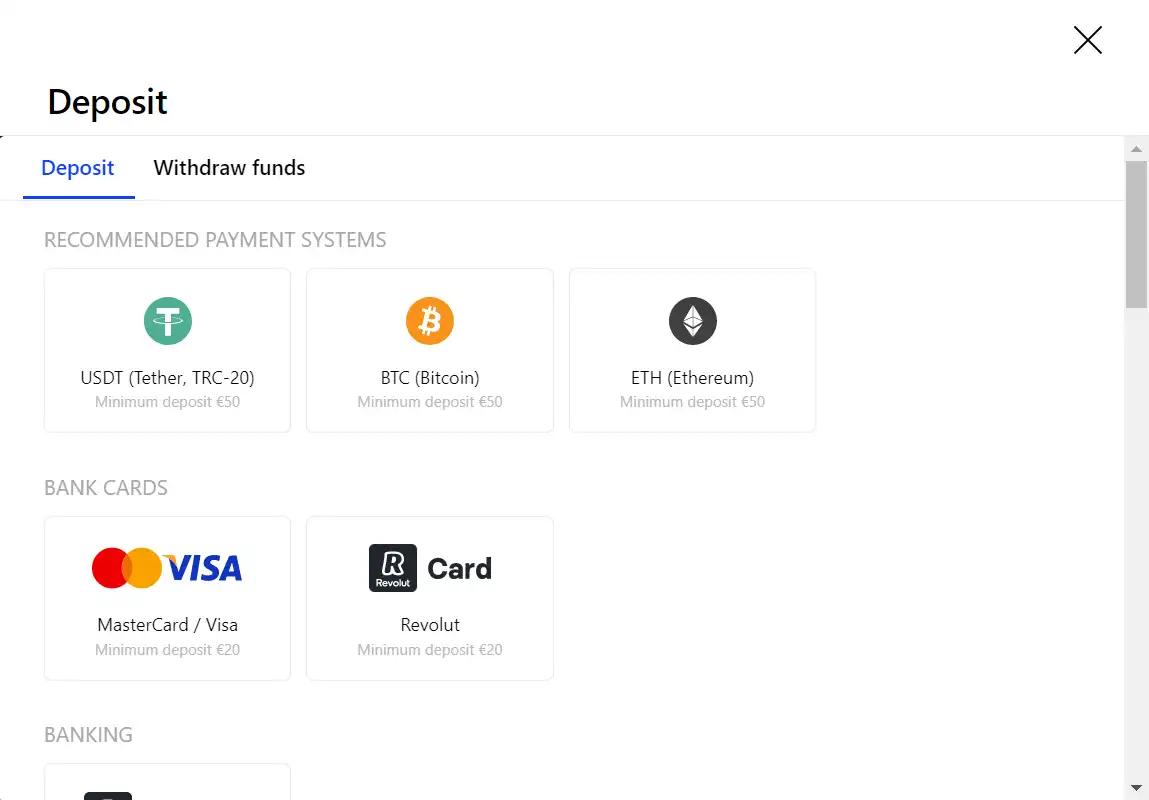Click the Ethereum diamond icon
The height and width of the screenshot is (800, 1149).
(692, 321)
